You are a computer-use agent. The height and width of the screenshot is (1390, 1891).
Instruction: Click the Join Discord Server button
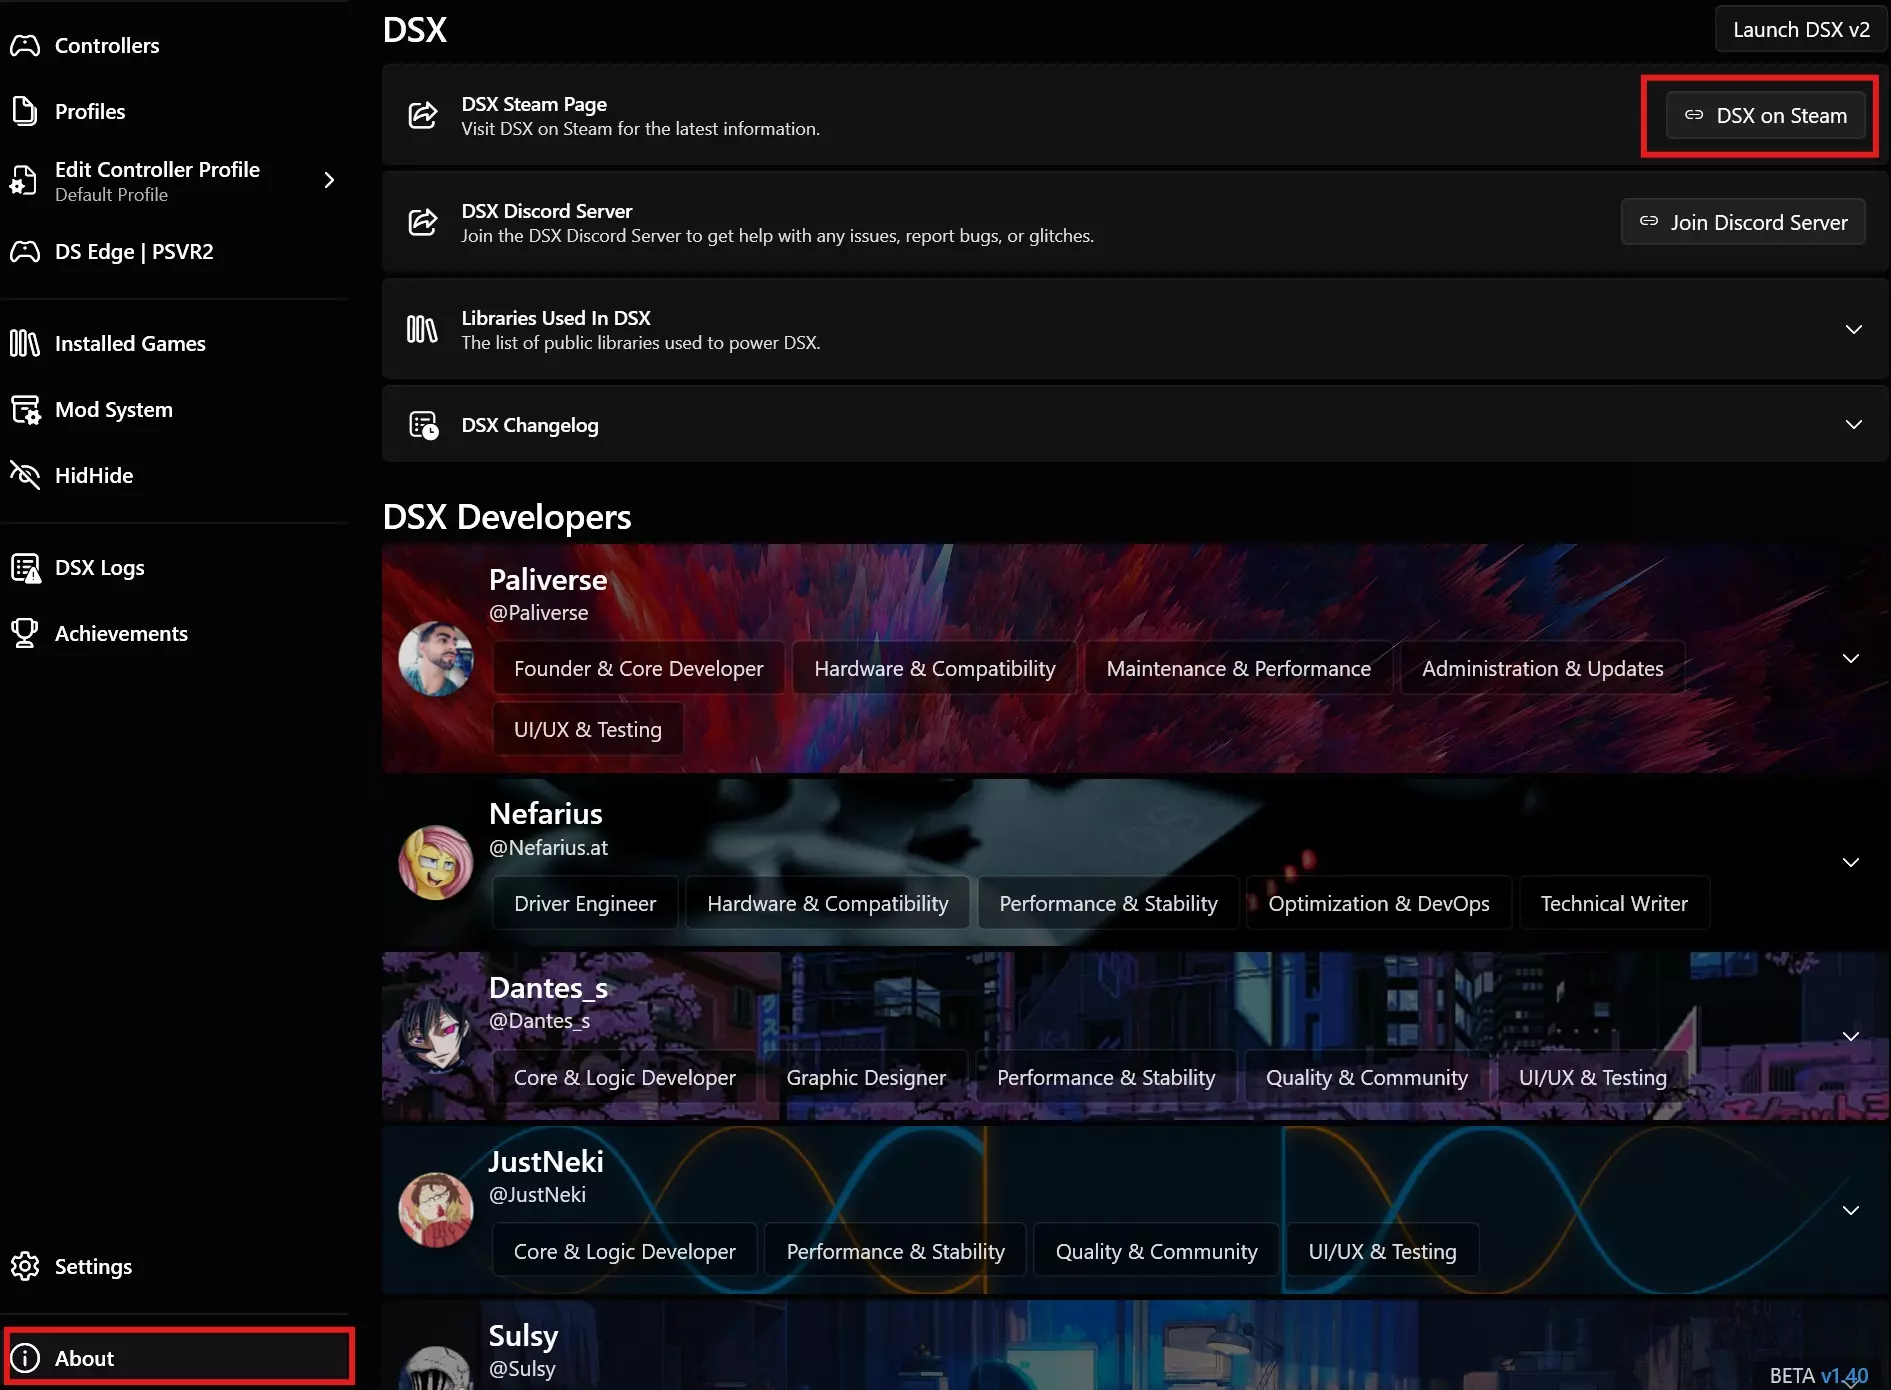pyautogui.click(x=1743, y=222)
